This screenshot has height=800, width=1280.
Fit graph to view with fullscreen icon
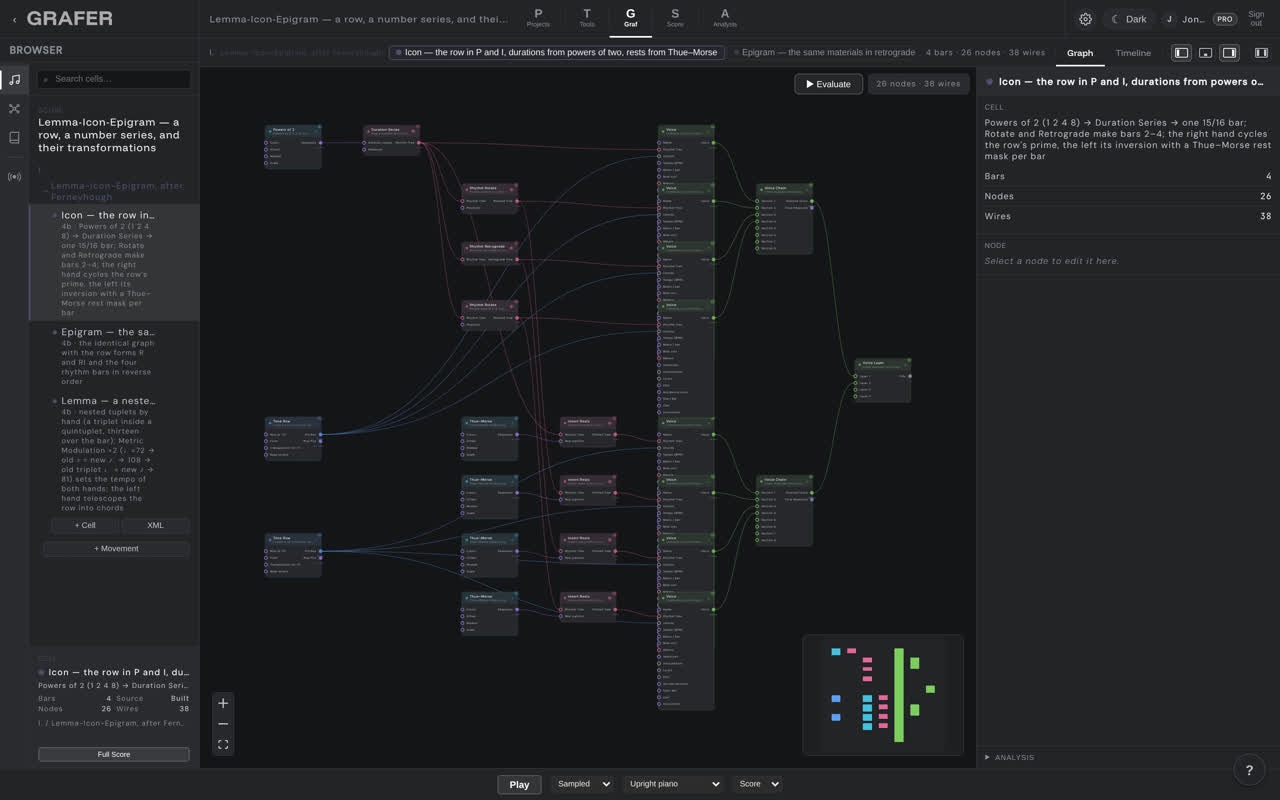point(223,745)
